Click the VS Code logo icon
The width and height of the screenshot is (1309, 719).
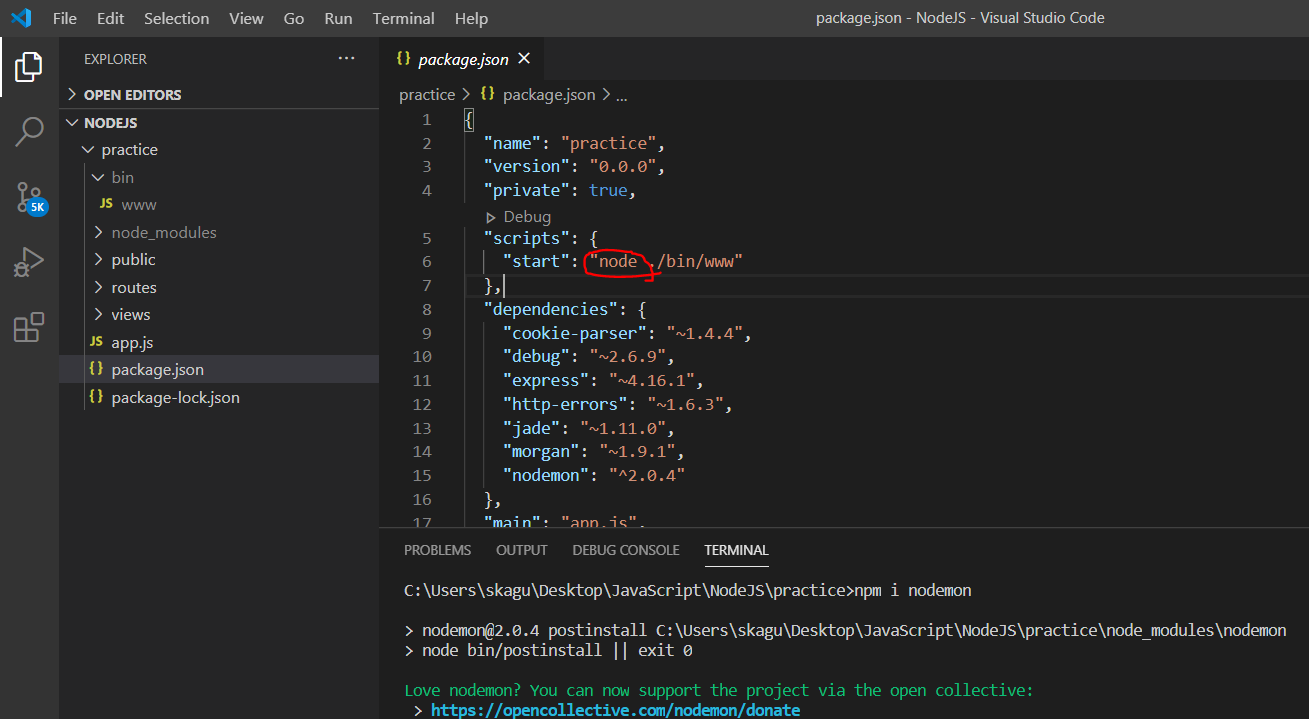tap(21, 18)
